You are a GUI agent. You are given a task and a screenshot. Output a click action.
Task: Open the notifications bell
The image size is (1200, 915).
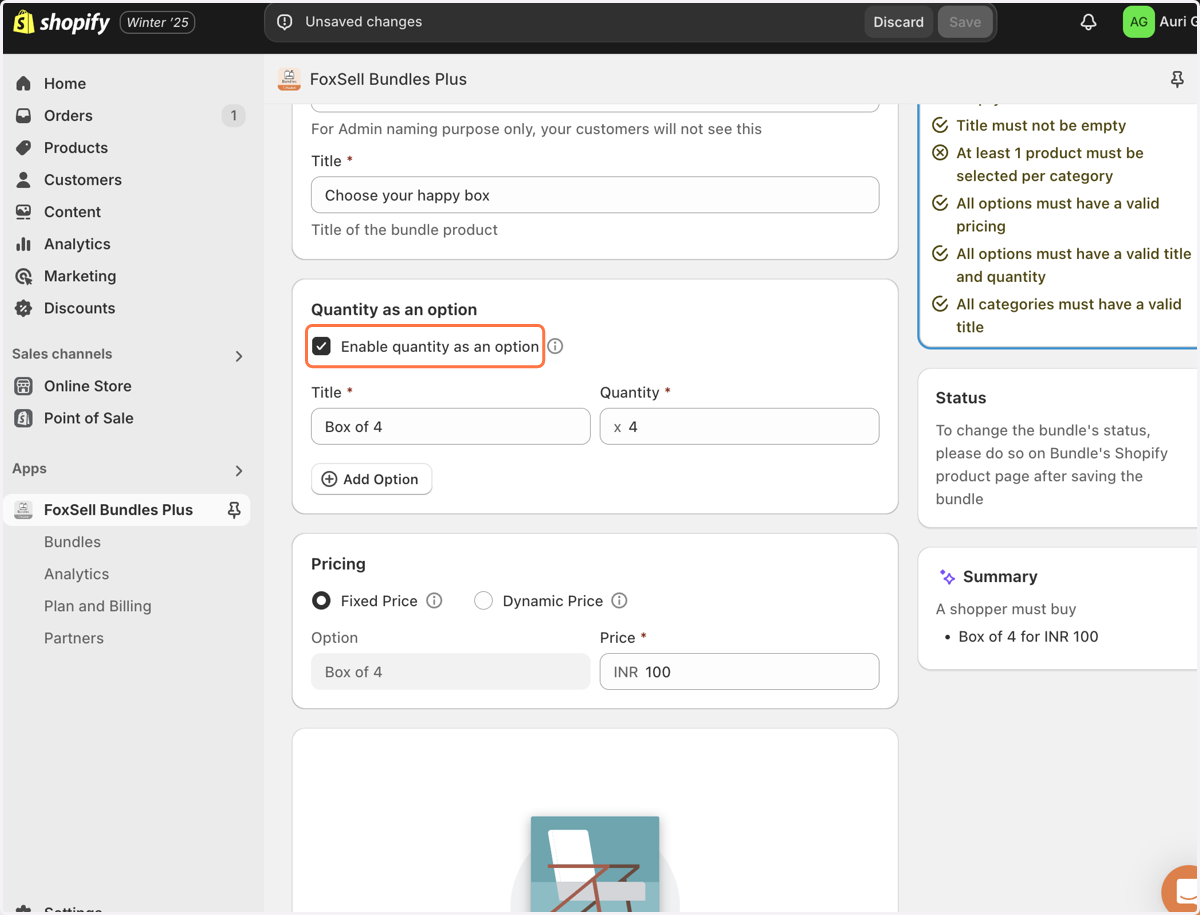1089,22
